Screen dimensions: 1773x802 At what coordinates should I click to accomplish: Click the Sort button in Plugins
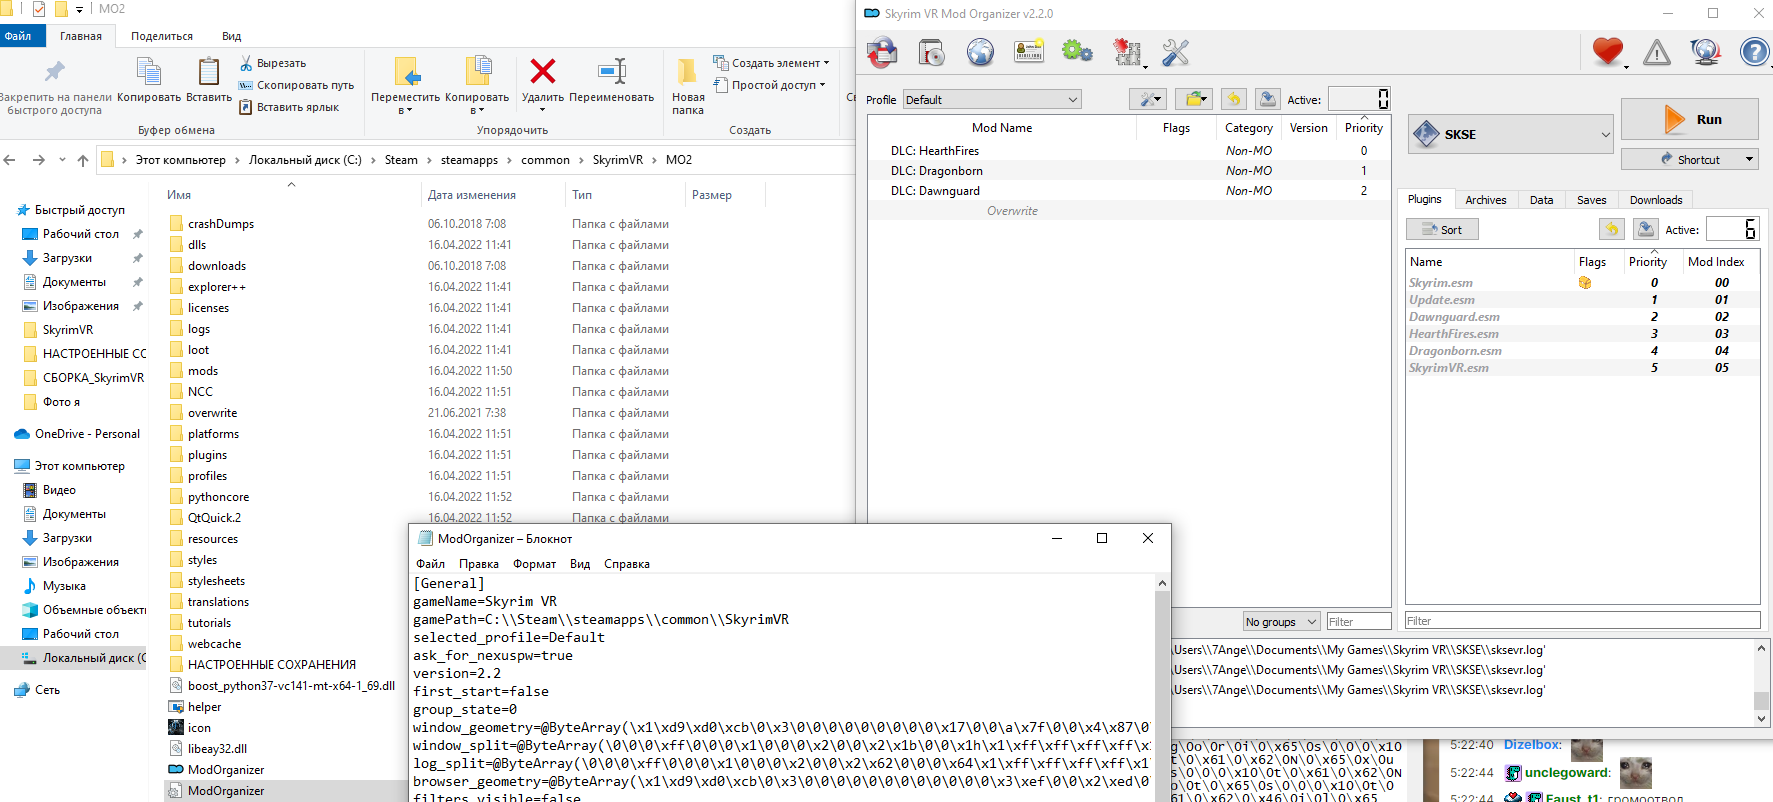click(1442, 230)
